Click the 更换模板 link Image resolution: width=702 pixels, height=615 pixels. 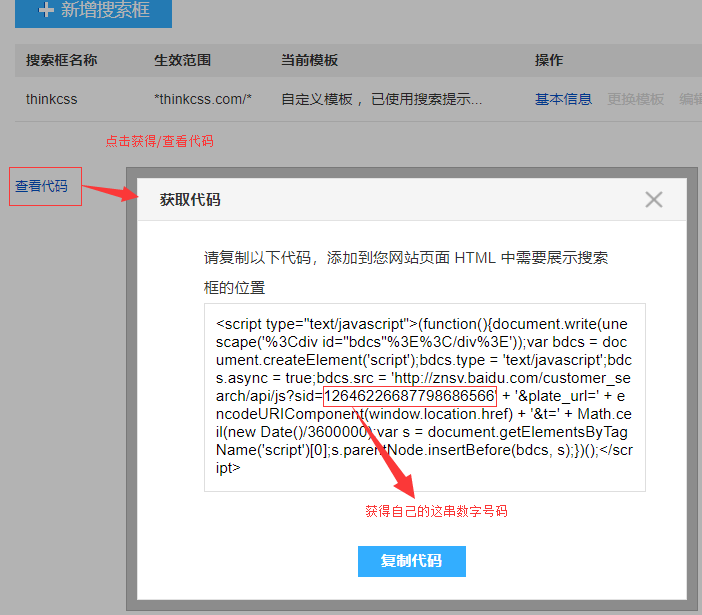(635, 99)
